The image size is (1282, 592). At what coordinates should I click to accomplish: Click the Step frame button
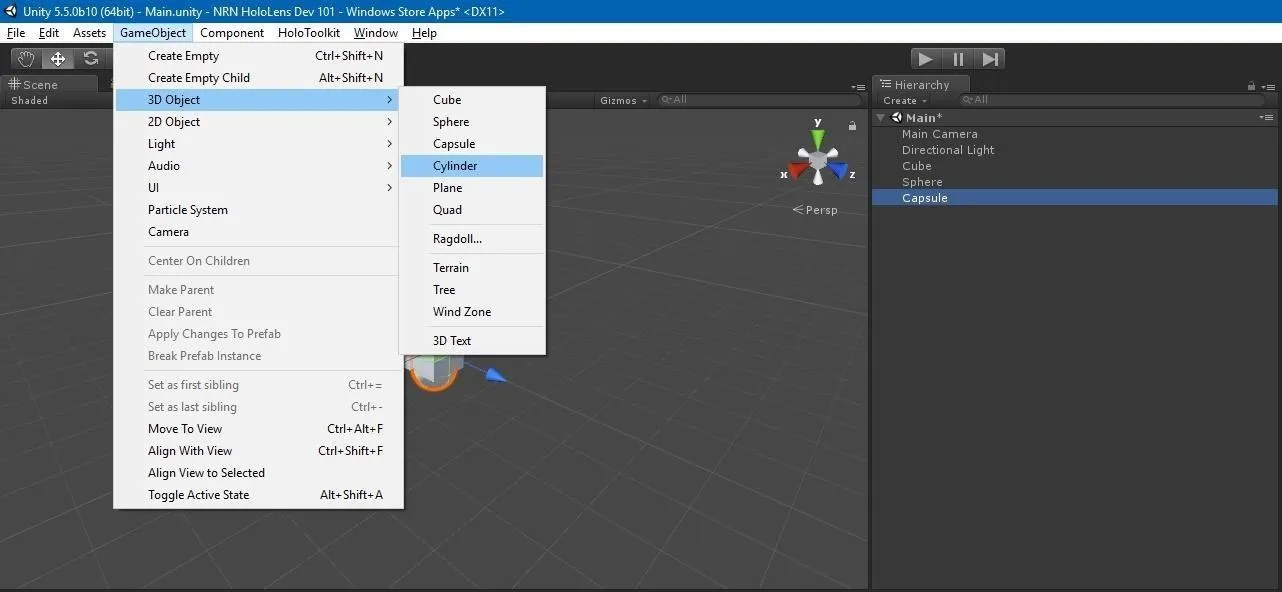(x=989, y=59)
